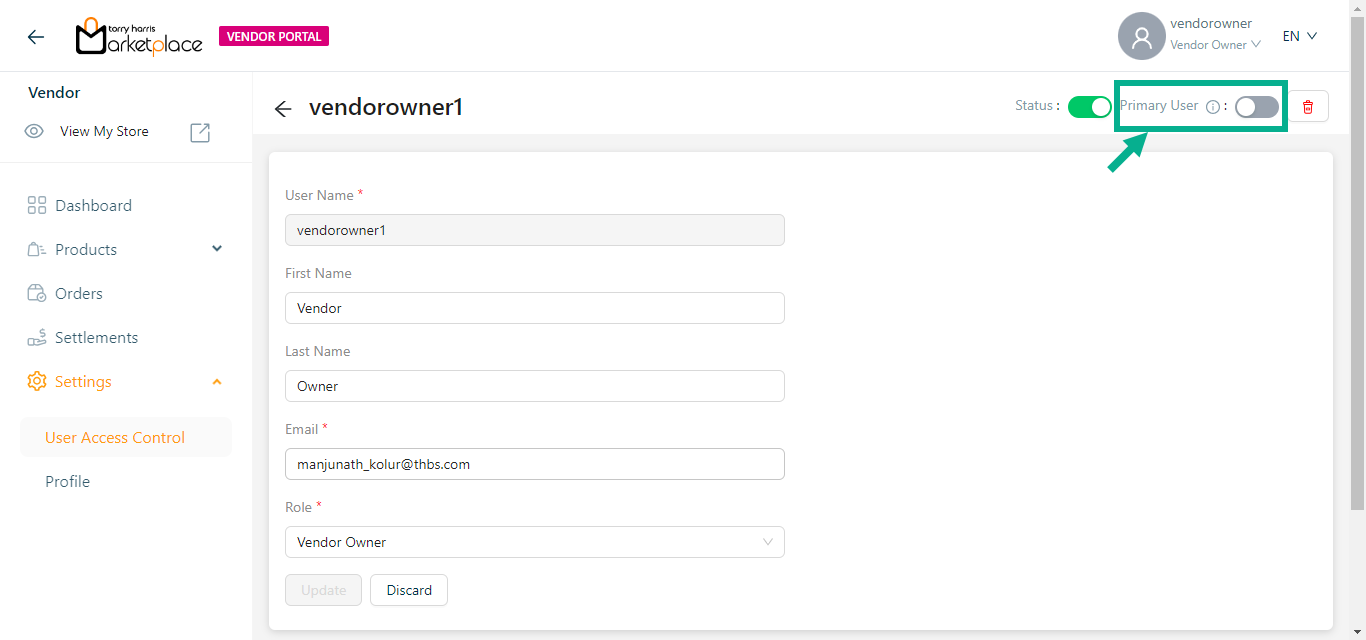Click the Torry Harris Marketplace logo
Viewport: 1366px width, 640px height.
click(x=139, y=37)
